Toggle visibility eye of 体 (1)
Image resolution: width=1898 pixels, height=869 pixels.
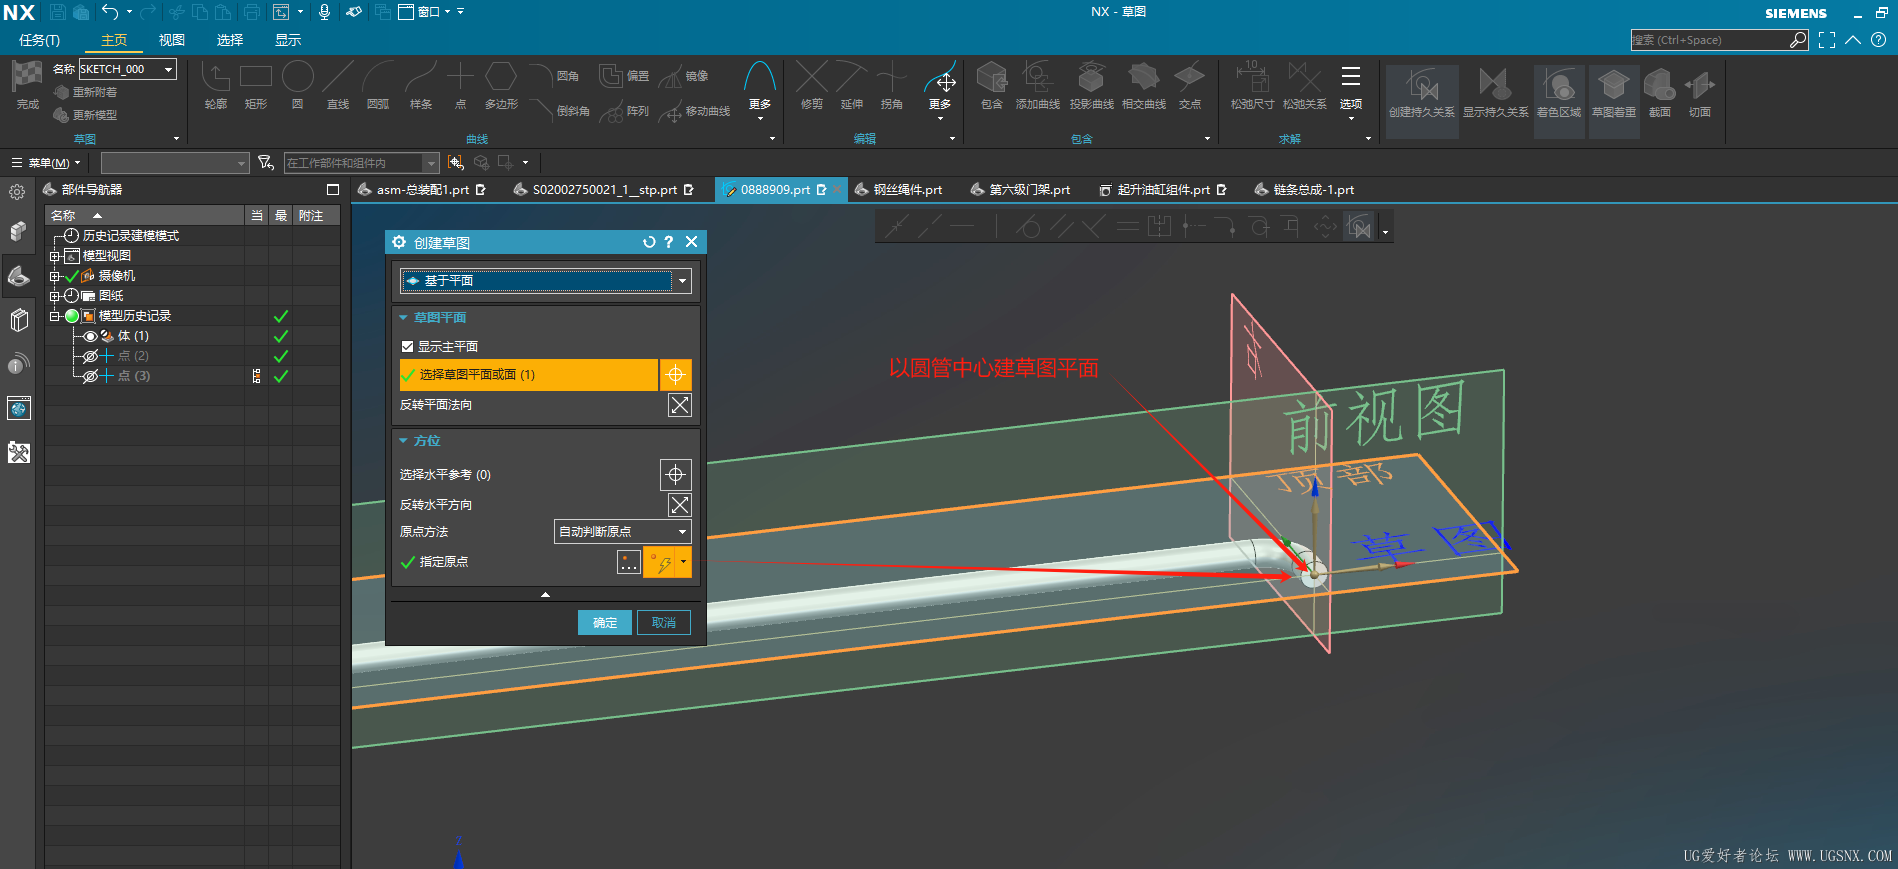[x=90, y=336]
